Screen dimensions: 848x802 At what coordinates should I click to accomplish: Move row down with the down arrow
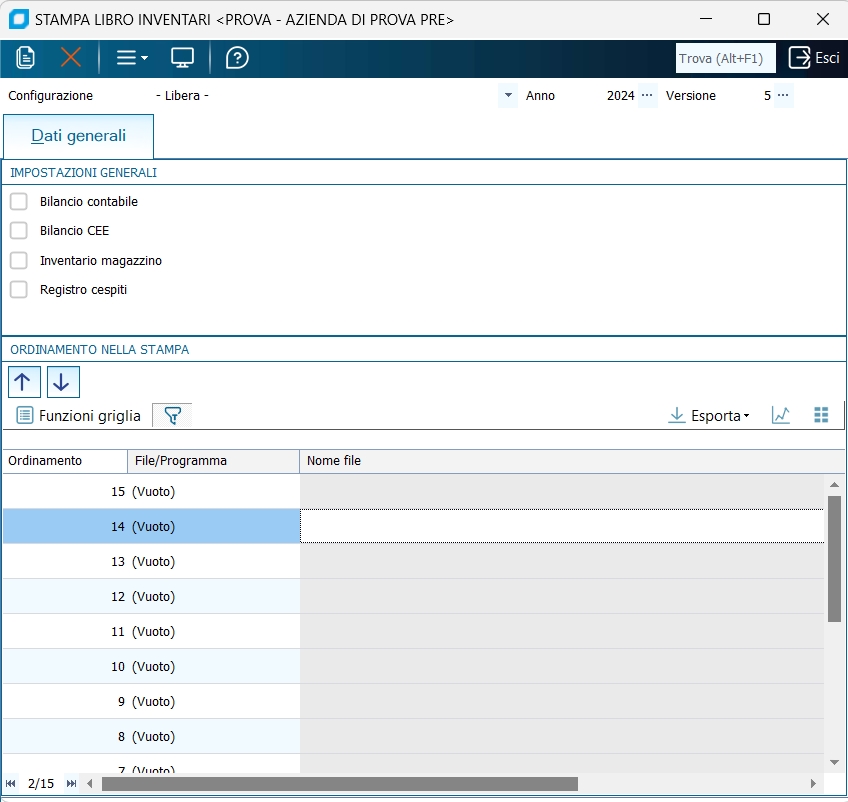coord(63,382)
